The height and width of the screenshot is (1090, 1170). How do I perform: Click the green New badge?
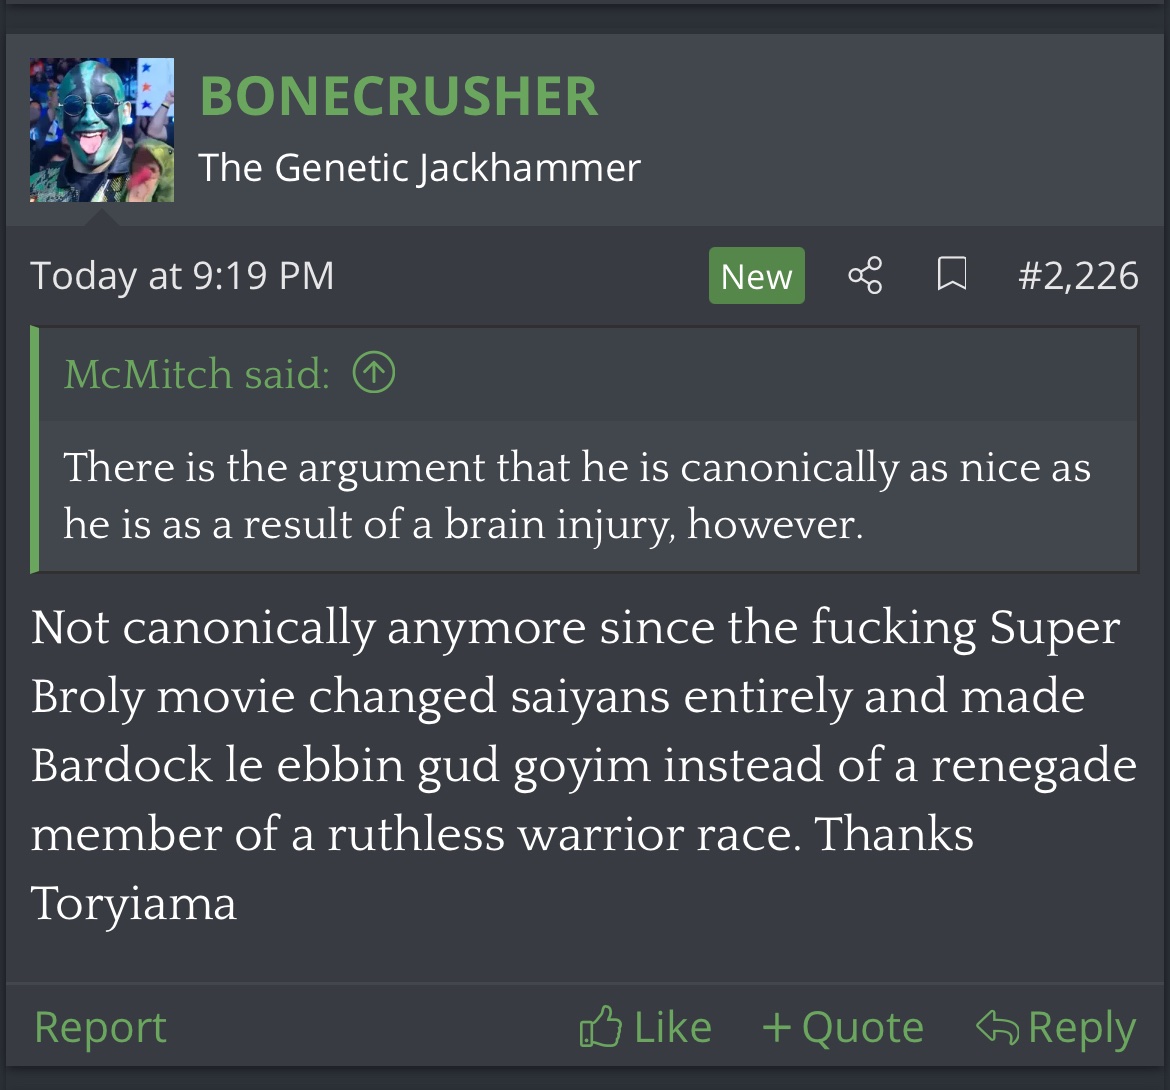click(x=756, y=276)
